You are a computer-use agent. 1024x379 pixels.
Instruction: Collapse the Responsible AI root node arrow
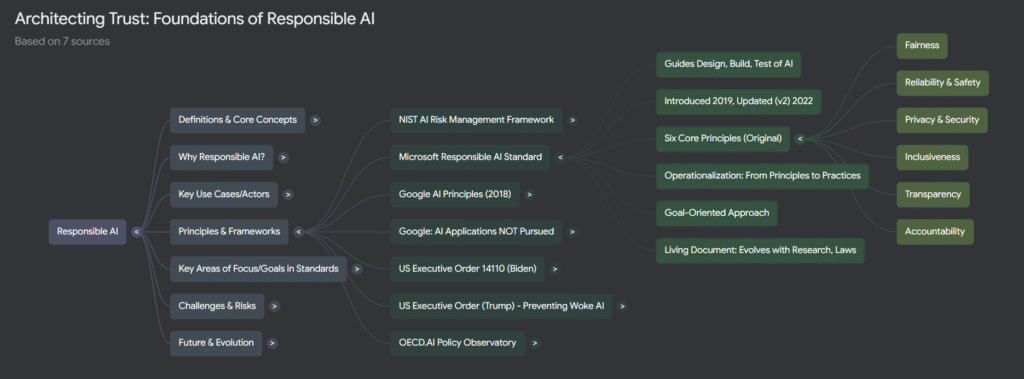click(136, 232)
